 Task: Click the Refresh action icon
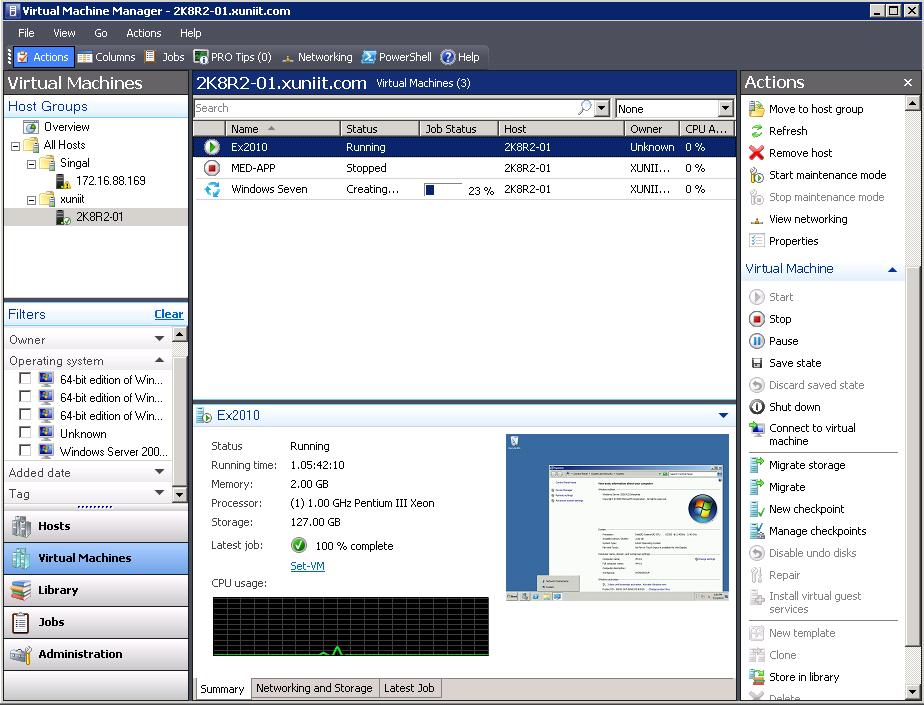coord(757,131)
